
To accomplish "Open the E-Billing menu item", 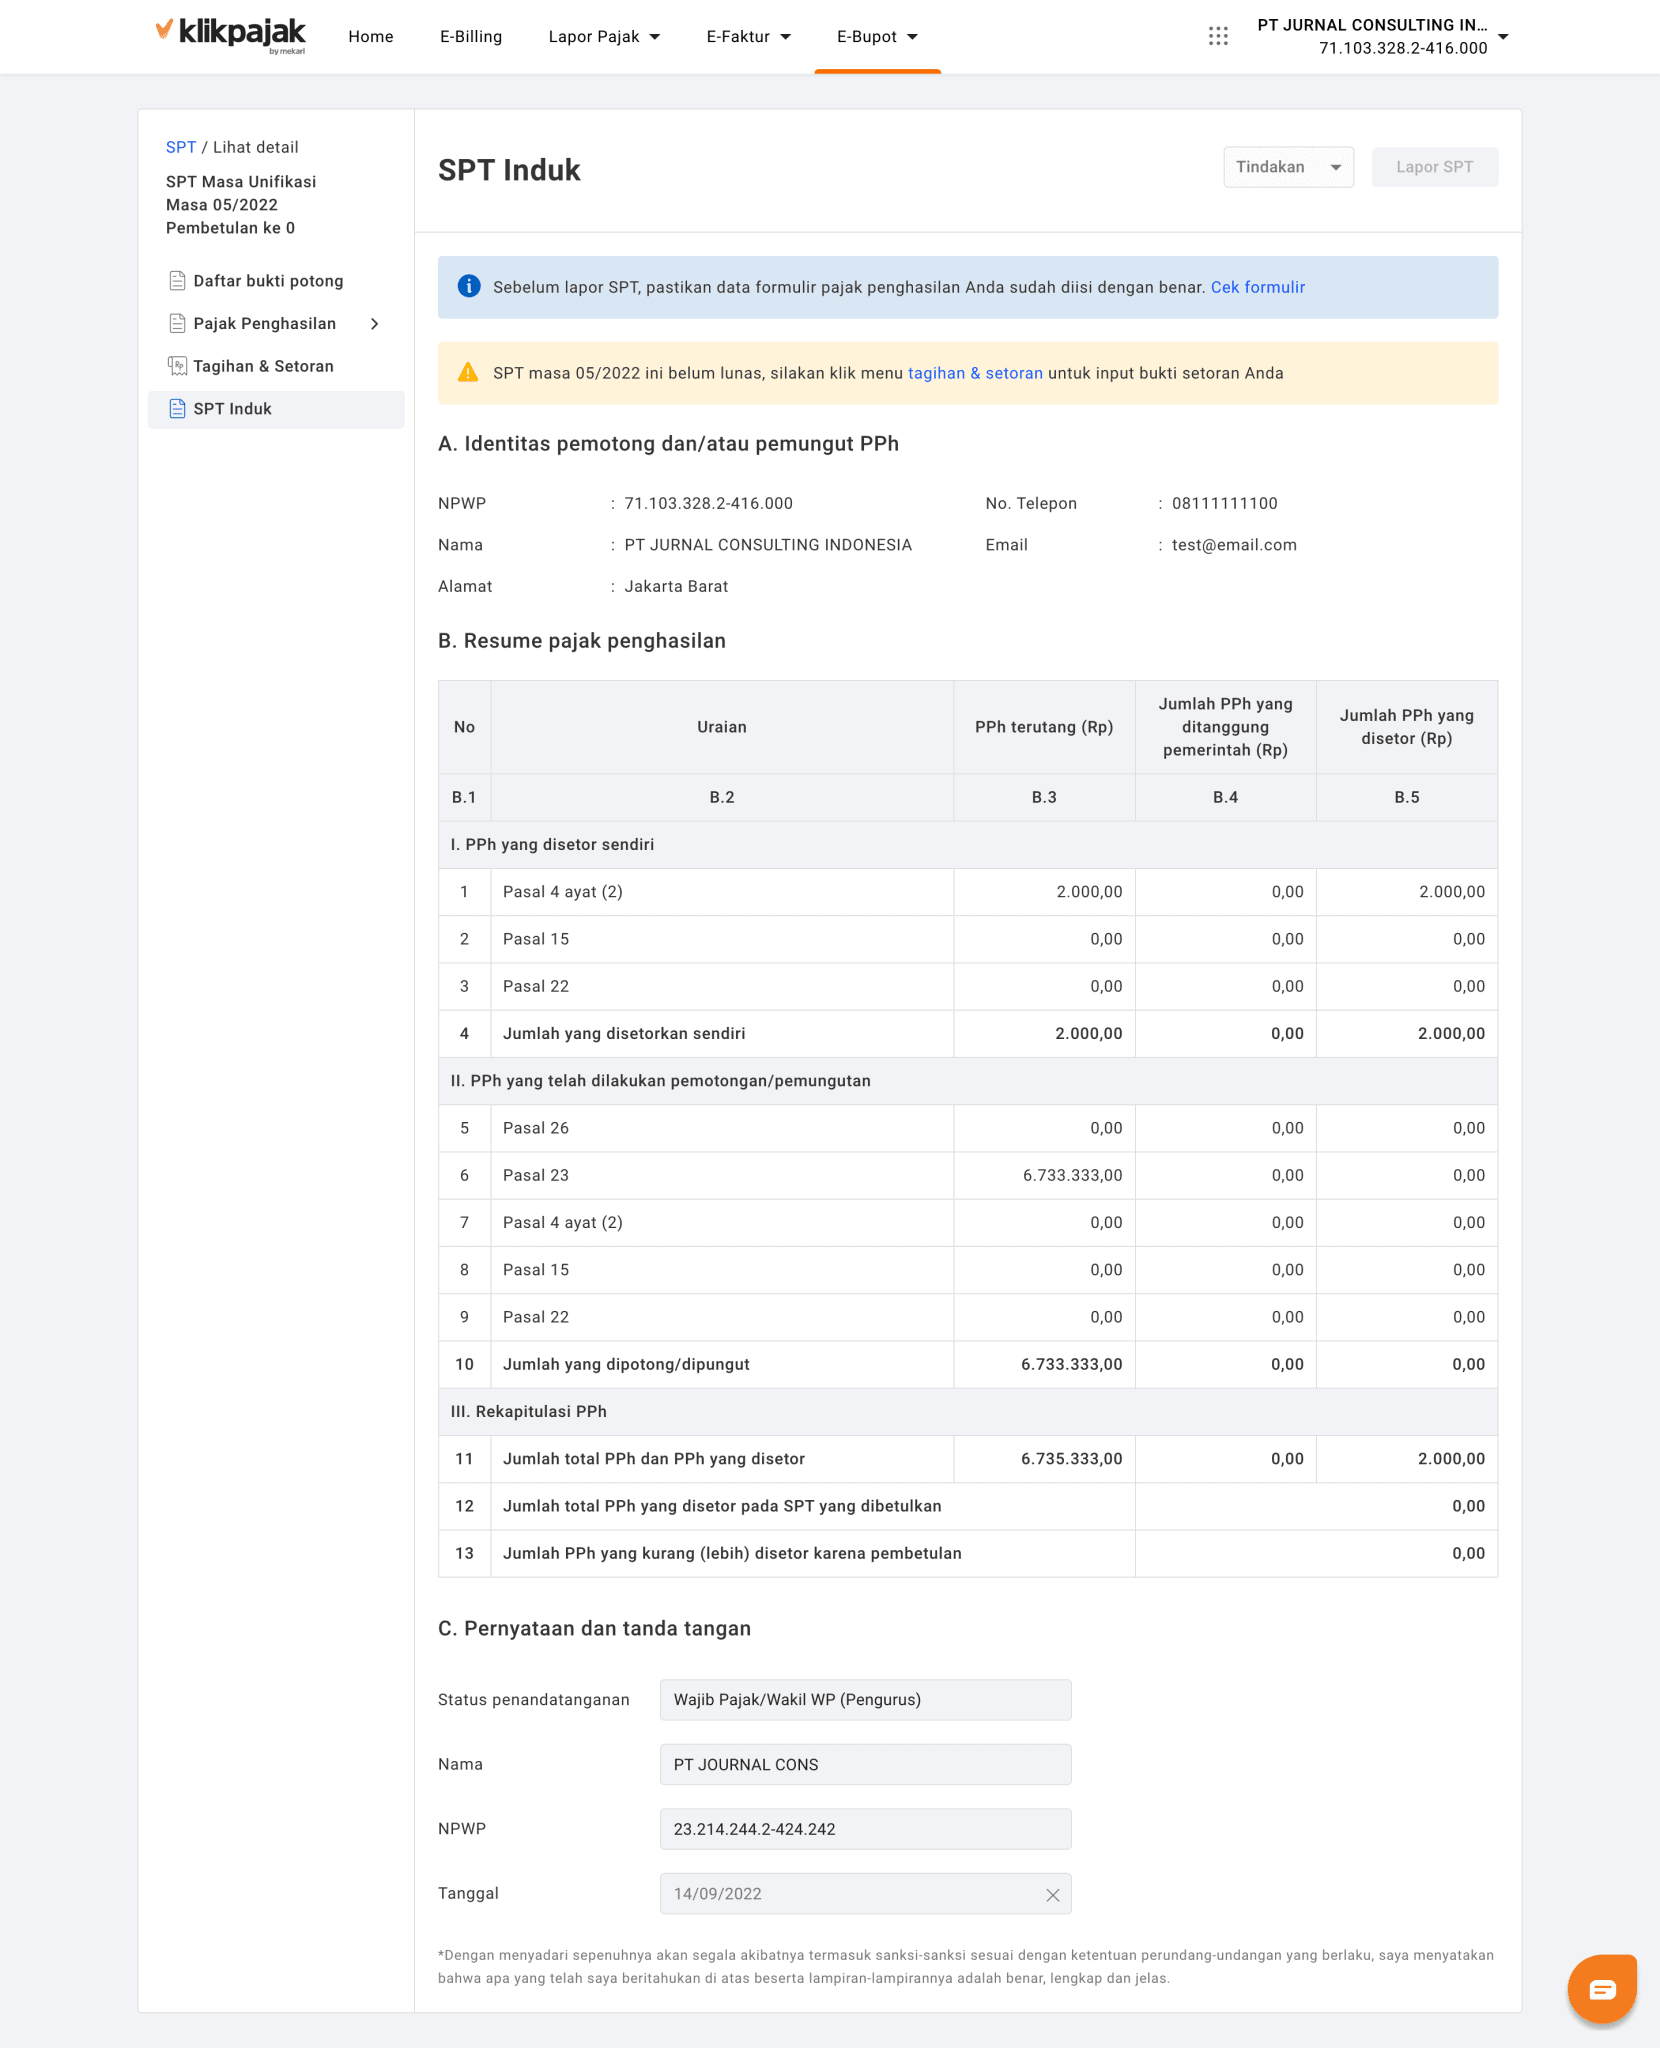I will 471,37.
